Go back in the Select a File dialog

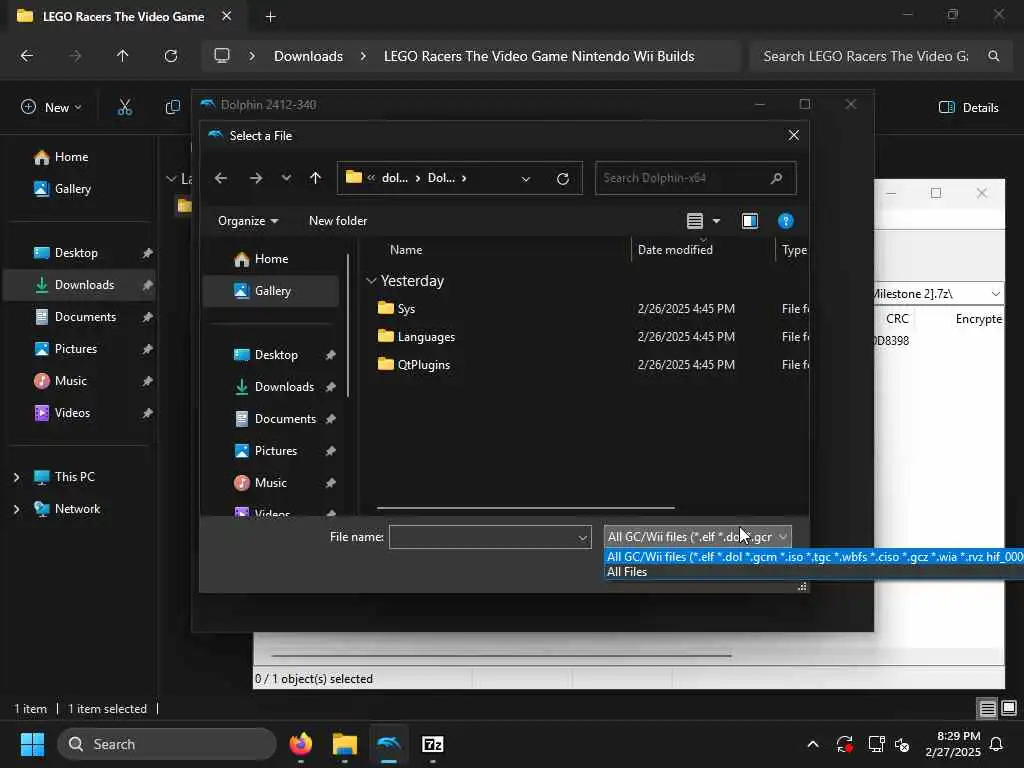tap(221, 178)
